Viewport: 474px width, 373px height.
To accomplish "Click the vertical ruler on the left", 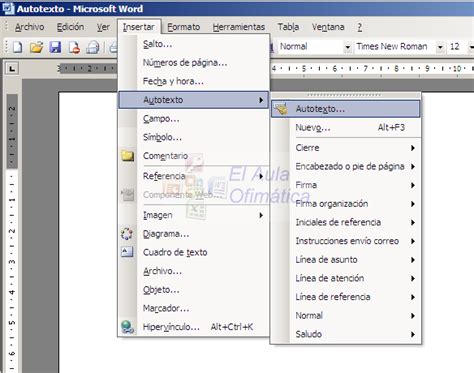I will [12, 233].
